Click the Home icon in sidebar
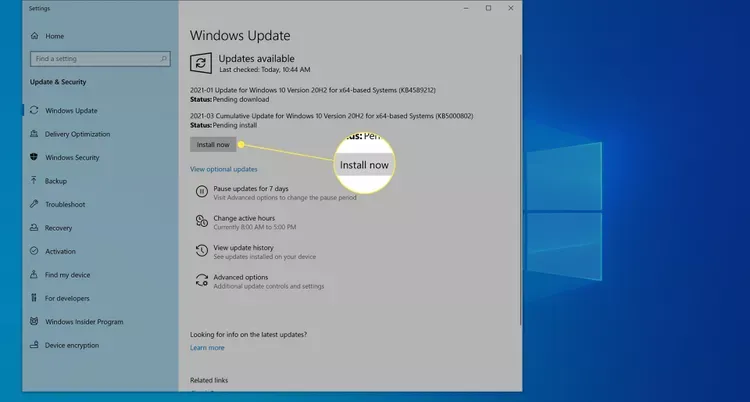Viewport: 750px width, 402px height. (35, 36)
